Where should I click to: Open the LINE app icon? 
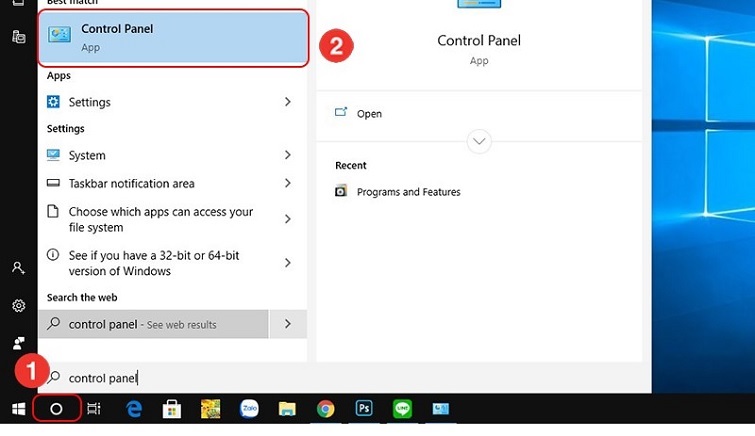coord(402,408)
